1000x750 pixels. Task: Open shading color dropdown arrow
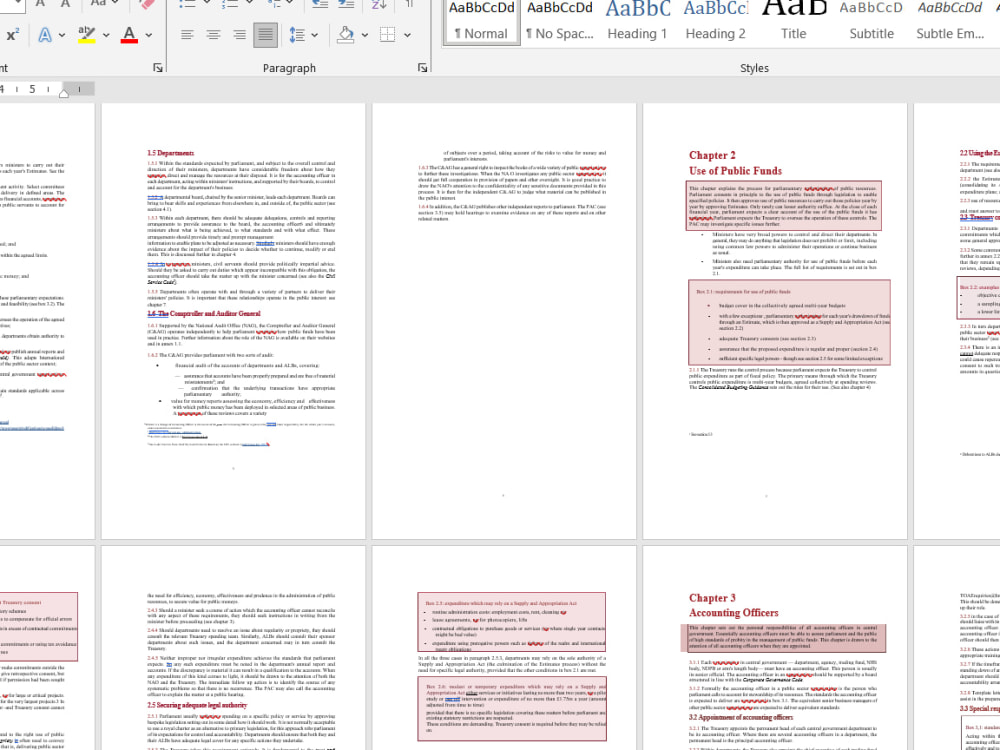tap(364, 35)
